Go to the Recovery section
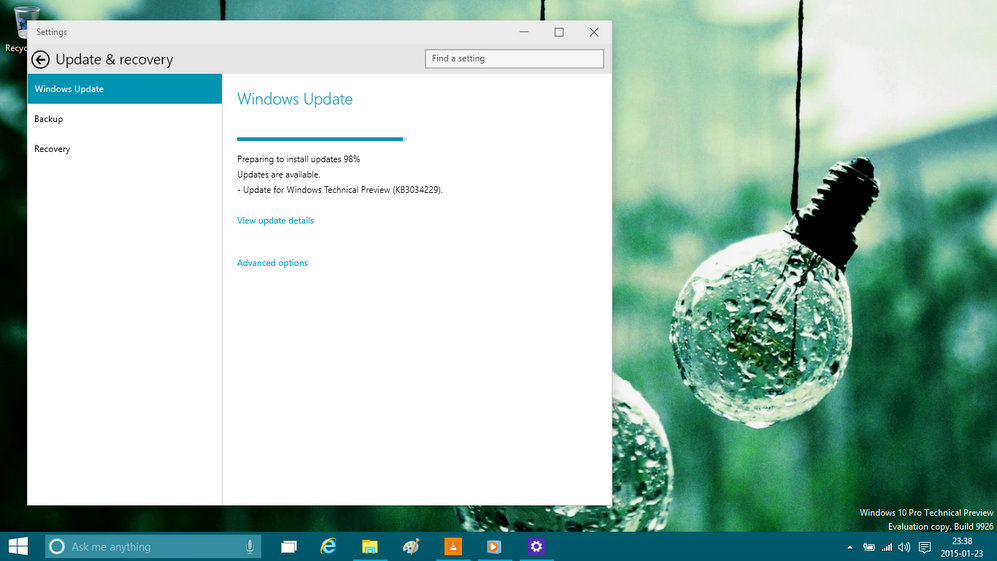Image resolution: width=997 pixels, height=561 pixels. tap(52, 149)
